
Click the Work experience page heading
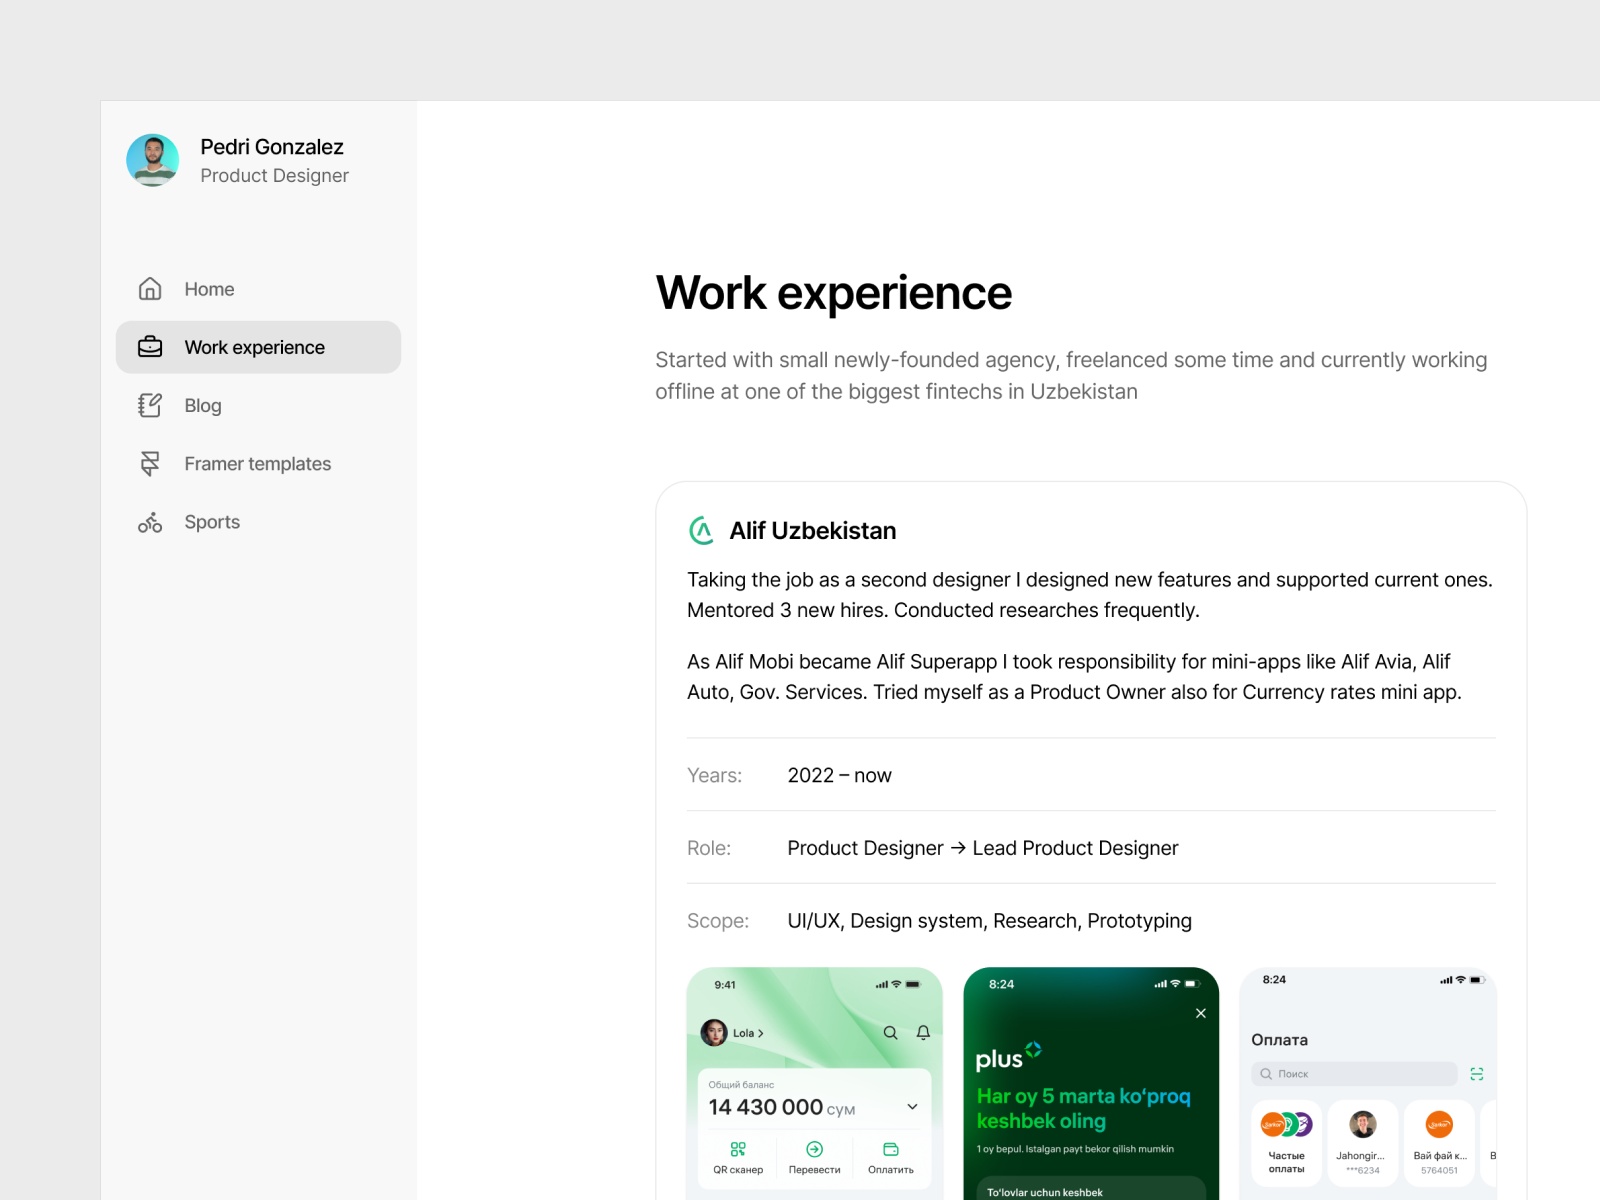point(834,293)
